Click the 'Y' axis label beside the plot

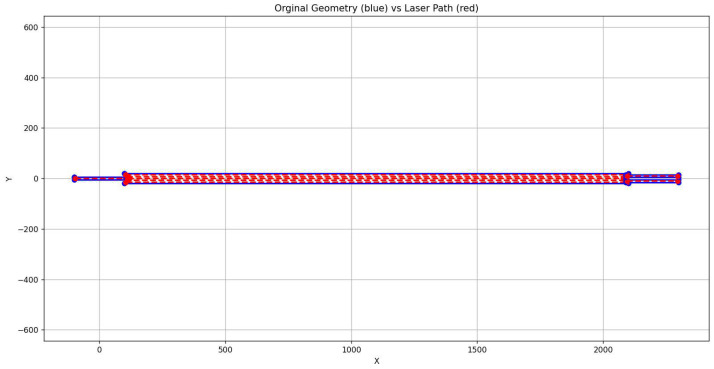(9, 179)
